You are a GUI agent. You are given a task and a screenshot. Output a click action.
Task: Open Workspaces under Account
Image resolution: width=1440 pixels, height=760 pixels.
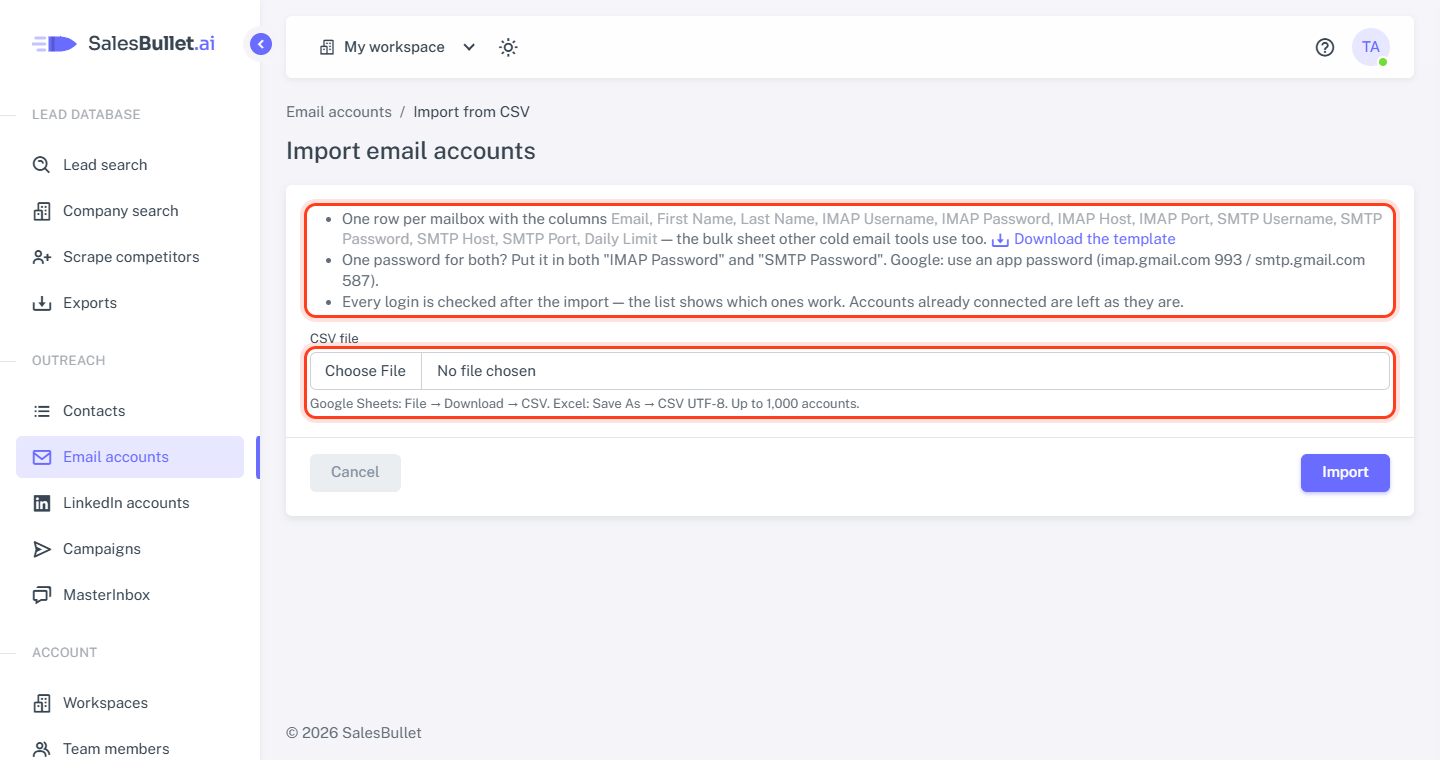pyautogui.click(x=130, y=703)
